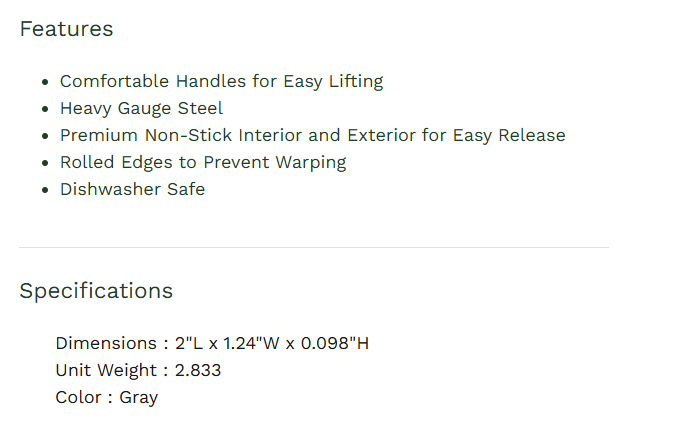Select the 2"L x 1.24"W x 0.098"H dimension value
Screen dimensions: 688x421
tap(272, 343)
